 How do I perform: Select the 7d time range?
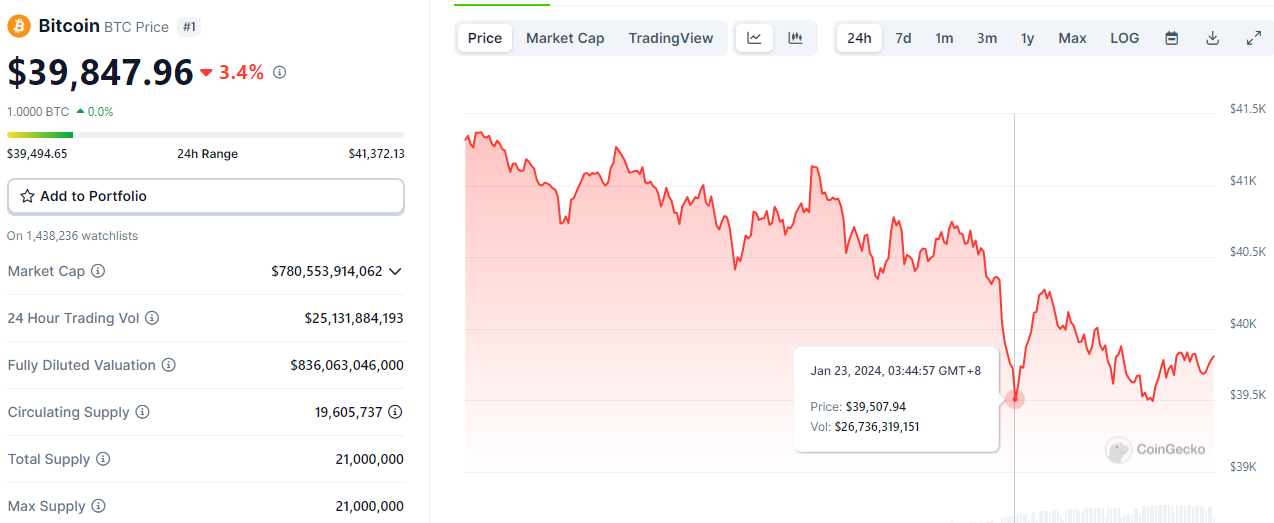(903, 38)
